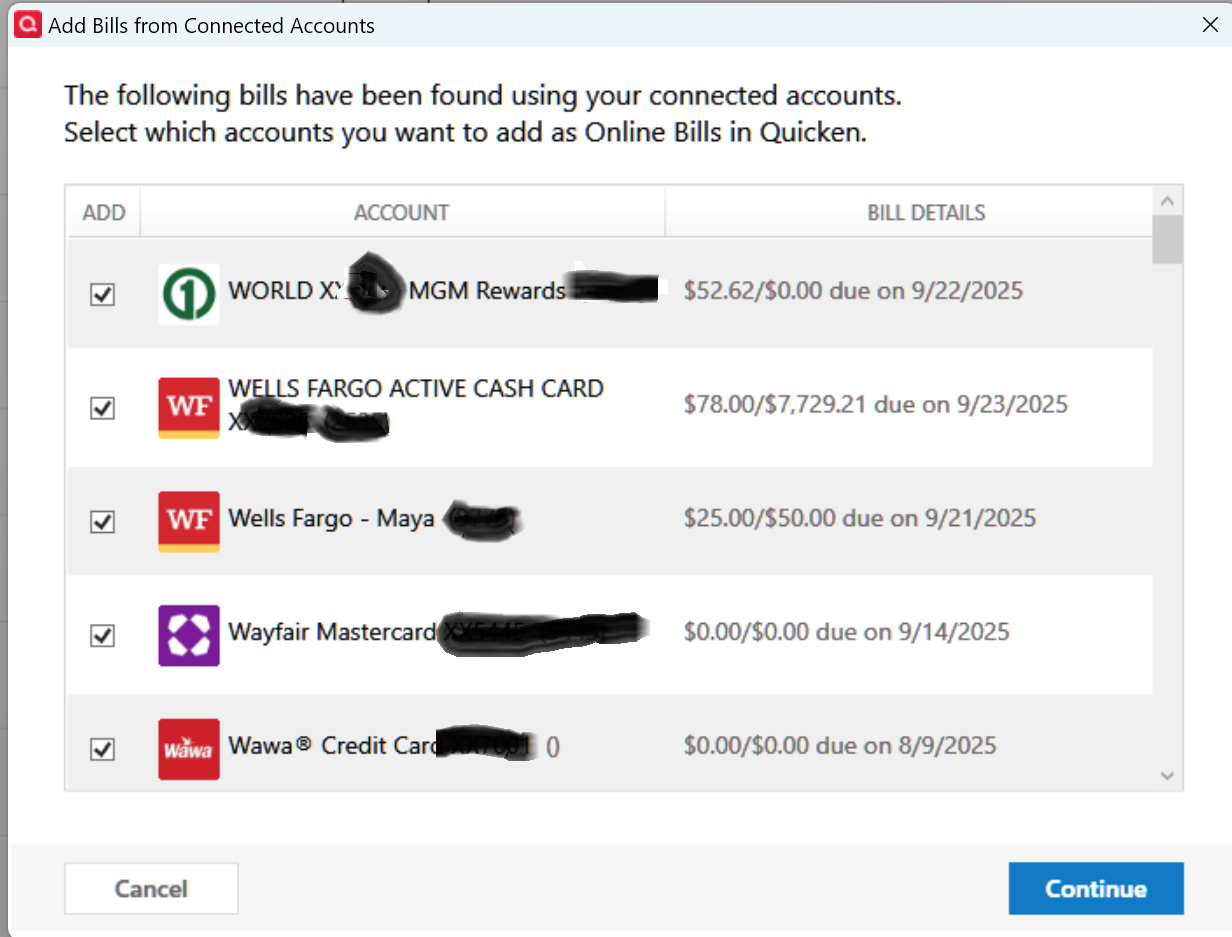Screen dimensions: 1232x937
Task: Uncheck the Wells Fargo Active Cash Card checkbox
Action: (103, 408)
